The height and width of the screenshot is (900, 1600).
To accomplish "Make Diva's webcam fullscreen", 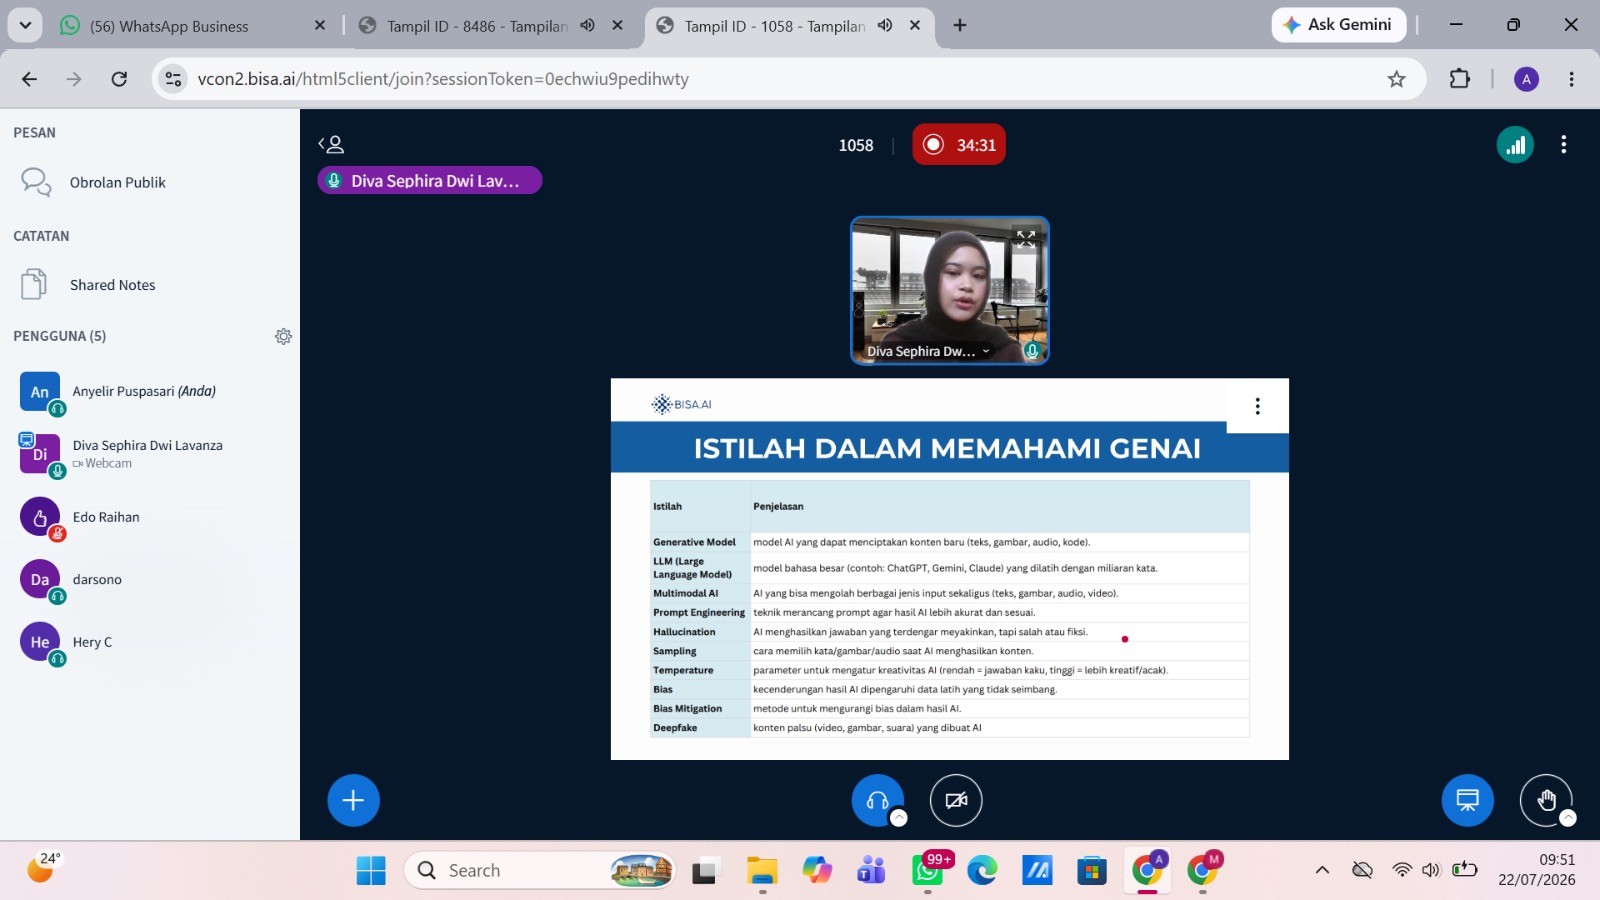I will pos(1026,239).
